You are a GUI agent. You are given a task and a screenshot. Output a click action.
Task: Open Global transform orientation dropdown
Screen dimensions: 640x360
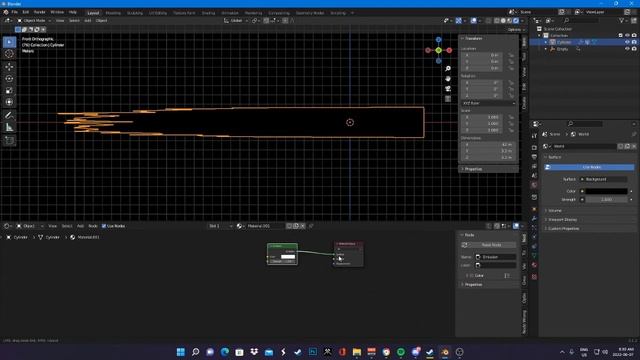[236, 20]
